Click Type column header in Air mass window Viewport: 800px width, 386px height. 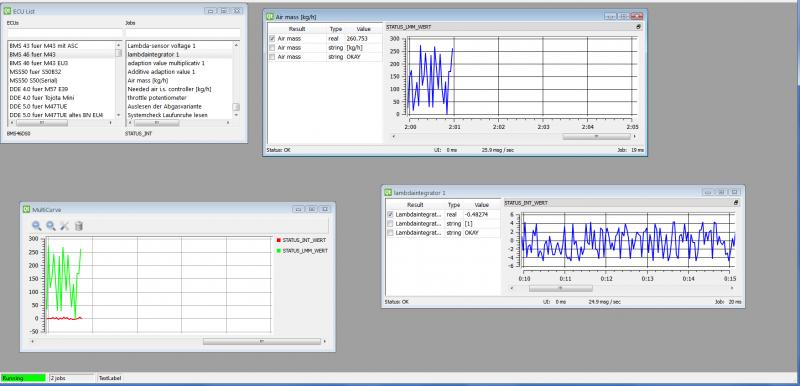[336, 29]
